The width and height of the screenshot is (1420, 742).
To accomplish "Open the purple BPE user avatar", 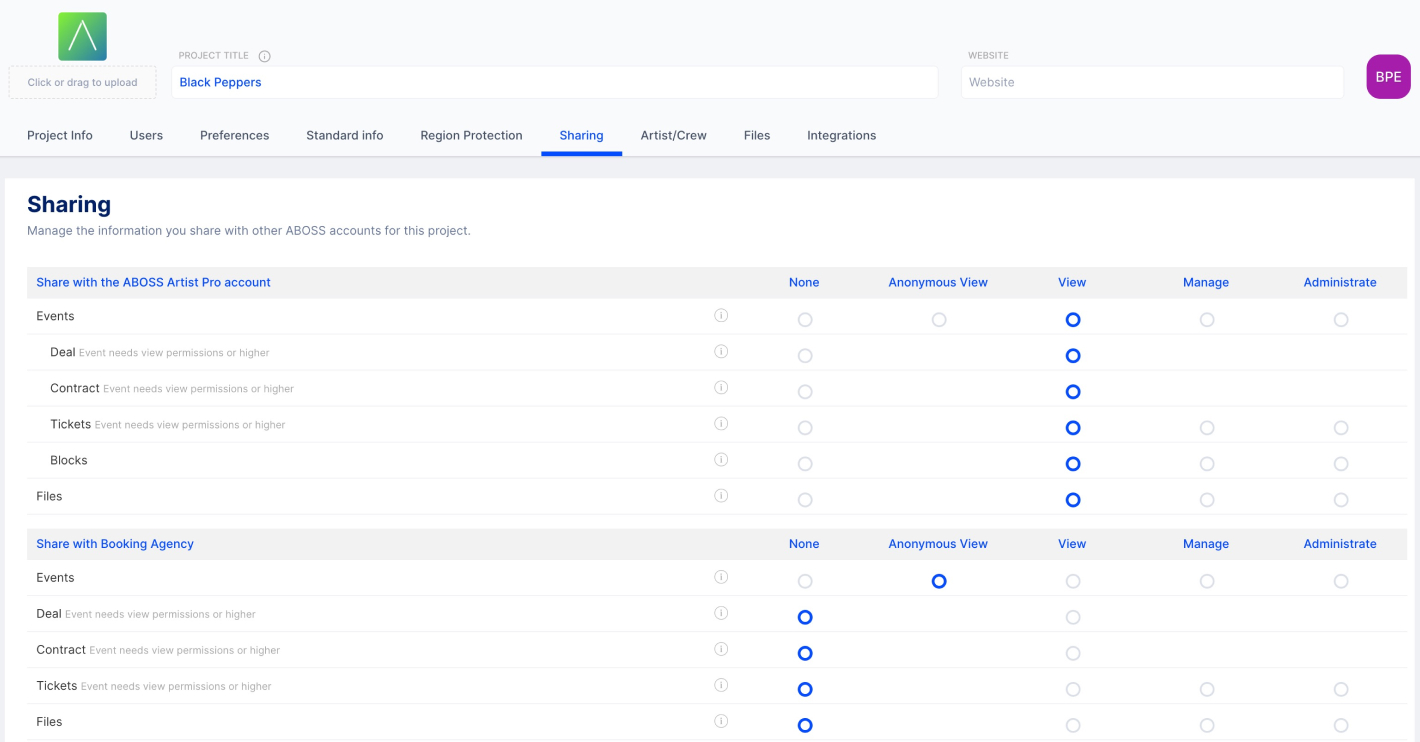I will (x=1388, y=77).
